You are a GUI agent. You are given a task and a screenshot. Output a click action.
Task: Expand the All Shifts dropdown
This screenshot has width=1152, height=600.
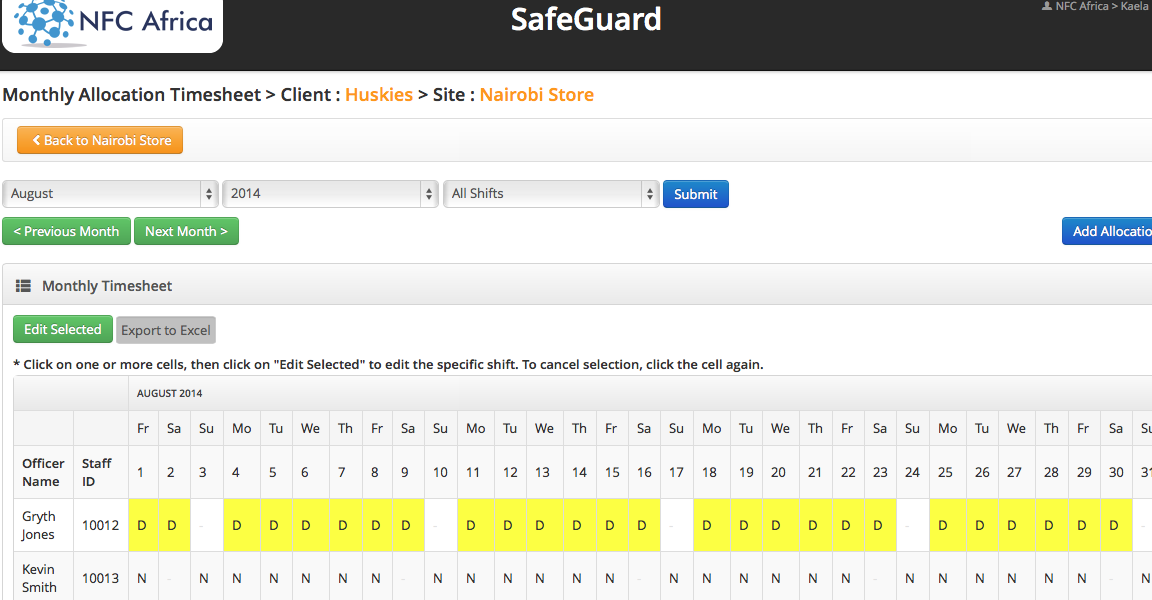tap(551, 194)
